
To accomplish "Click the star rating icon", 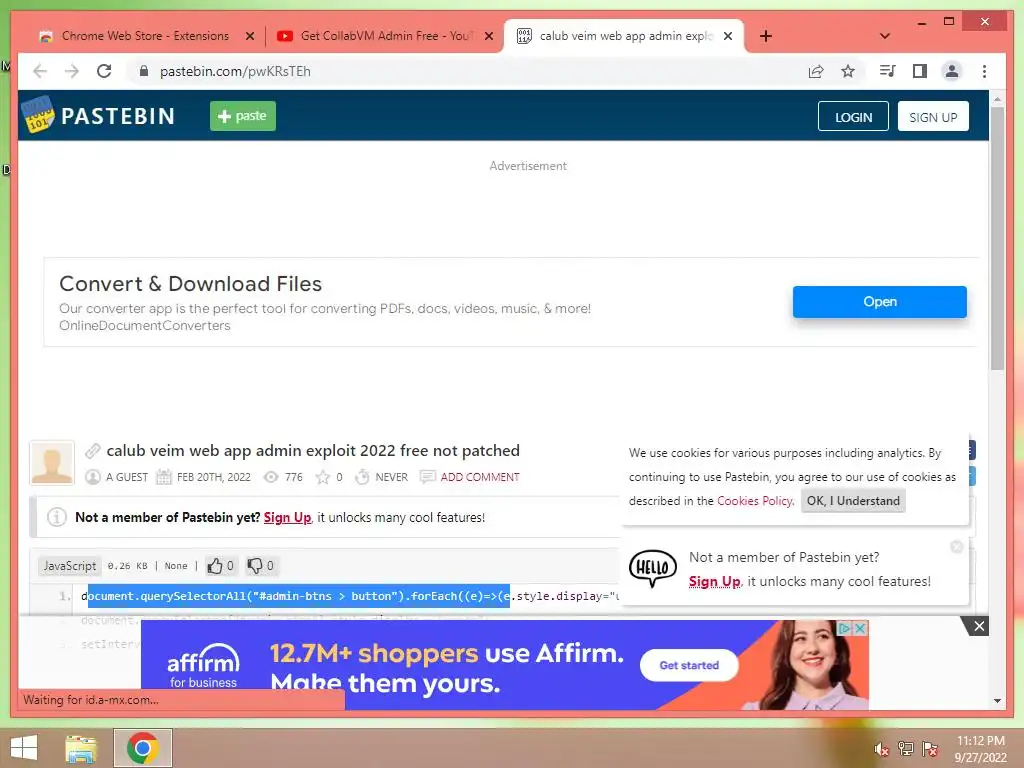I will (x=323, y=477).
